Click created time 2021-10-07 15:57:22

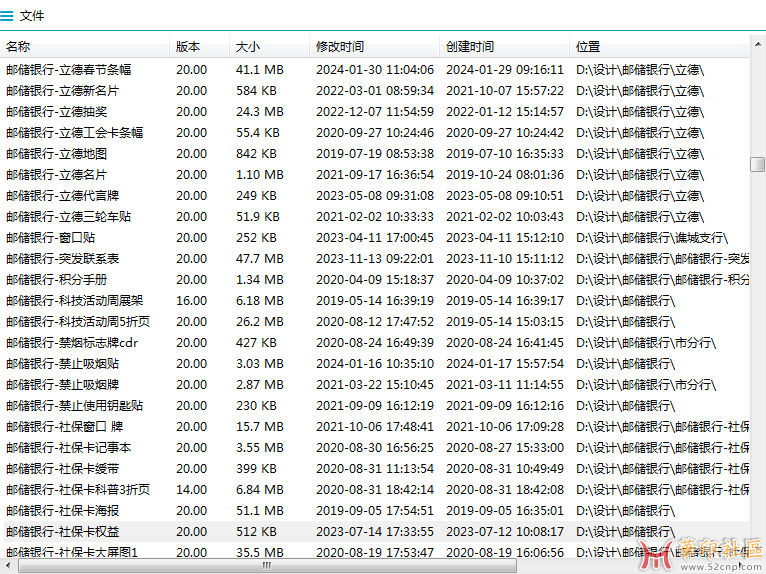click(505, 91)
